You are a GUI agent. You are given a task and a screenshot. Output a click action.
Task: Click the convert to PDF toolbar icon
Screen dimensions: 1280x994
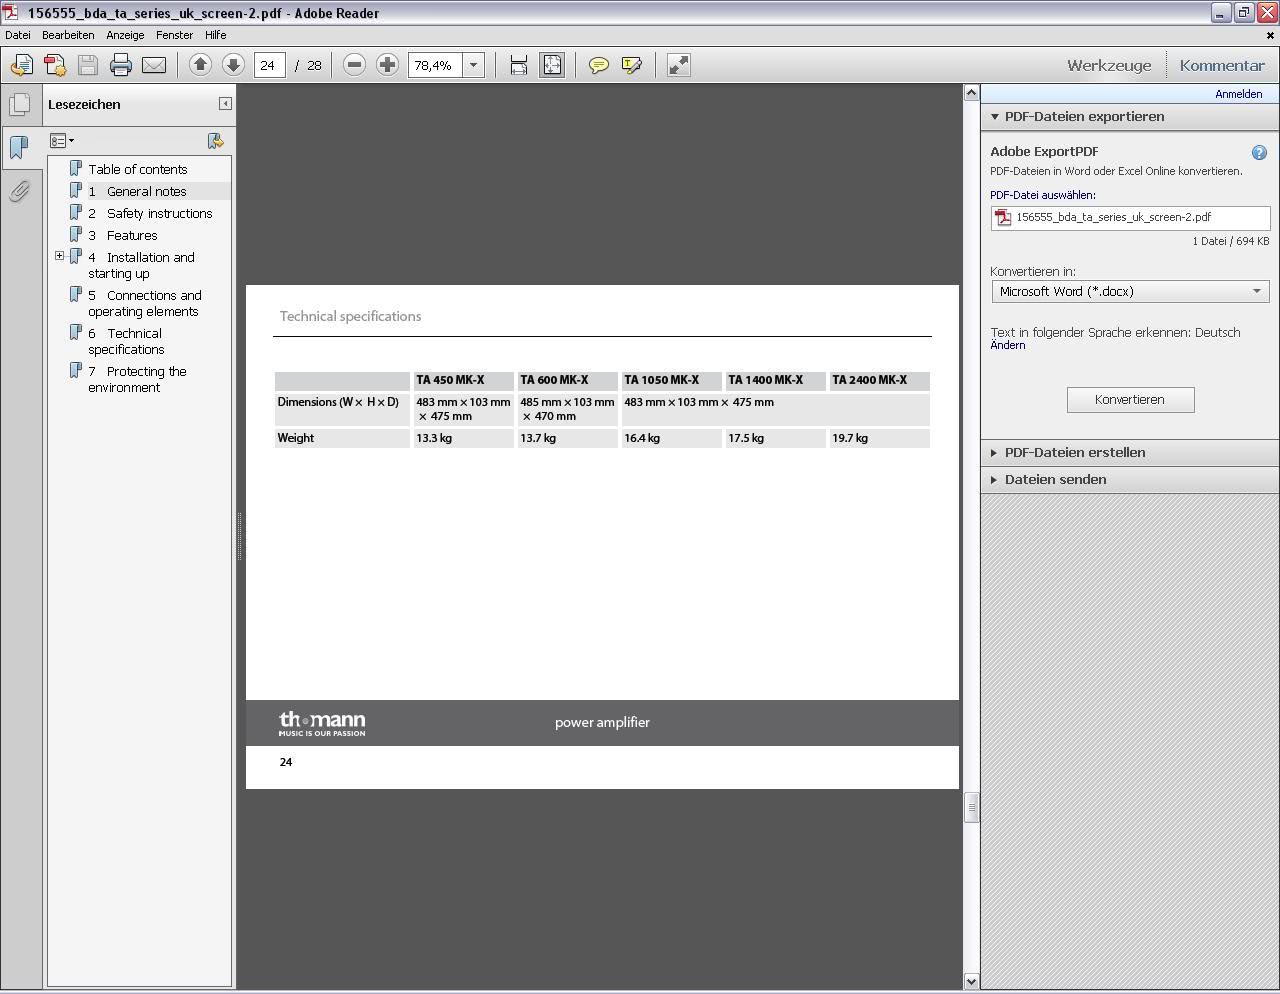[55, 65]
